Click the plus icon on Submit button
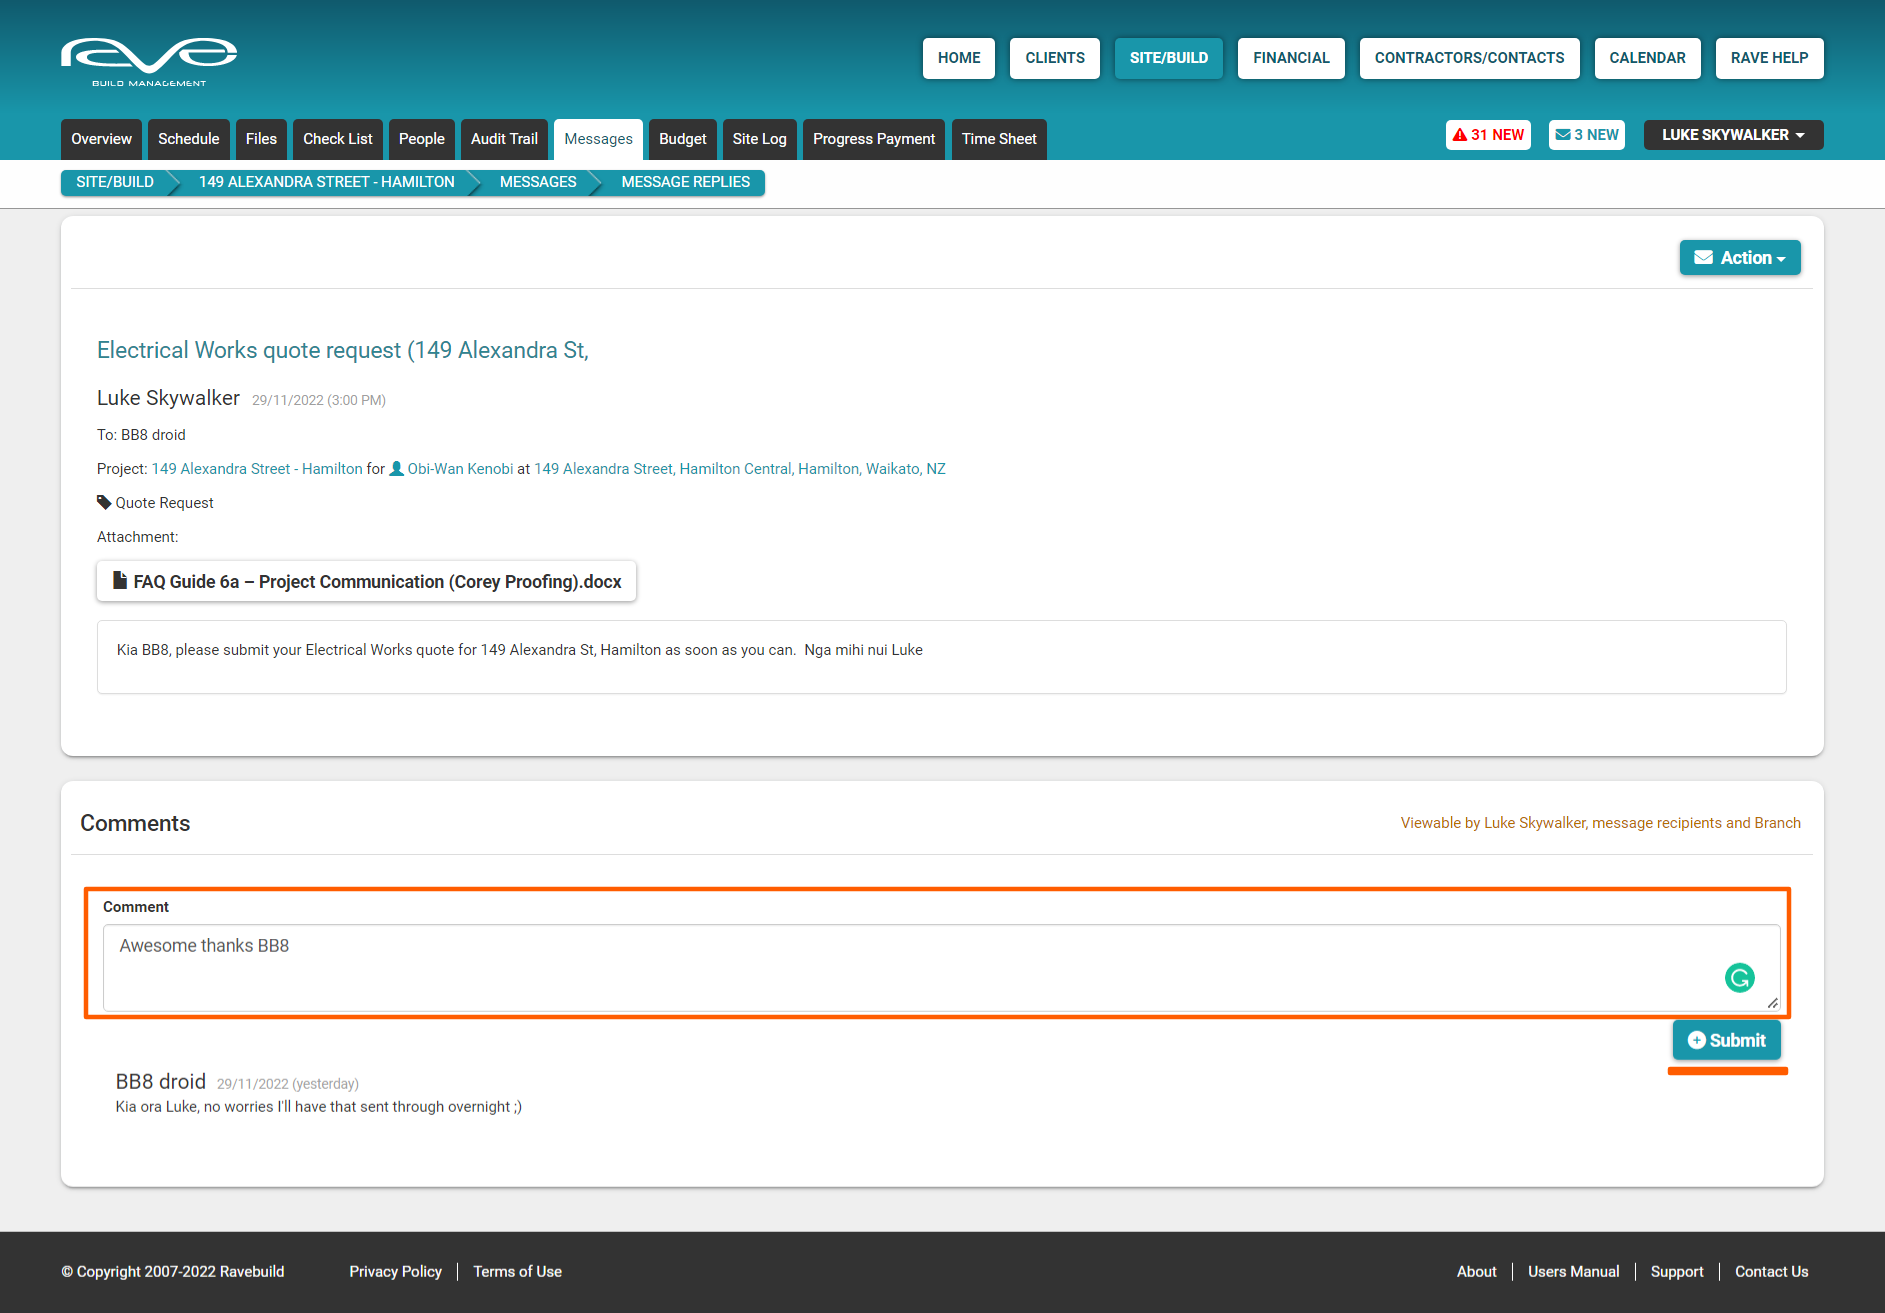Screen dimensions: 1885x1313 (1697, 1040)
